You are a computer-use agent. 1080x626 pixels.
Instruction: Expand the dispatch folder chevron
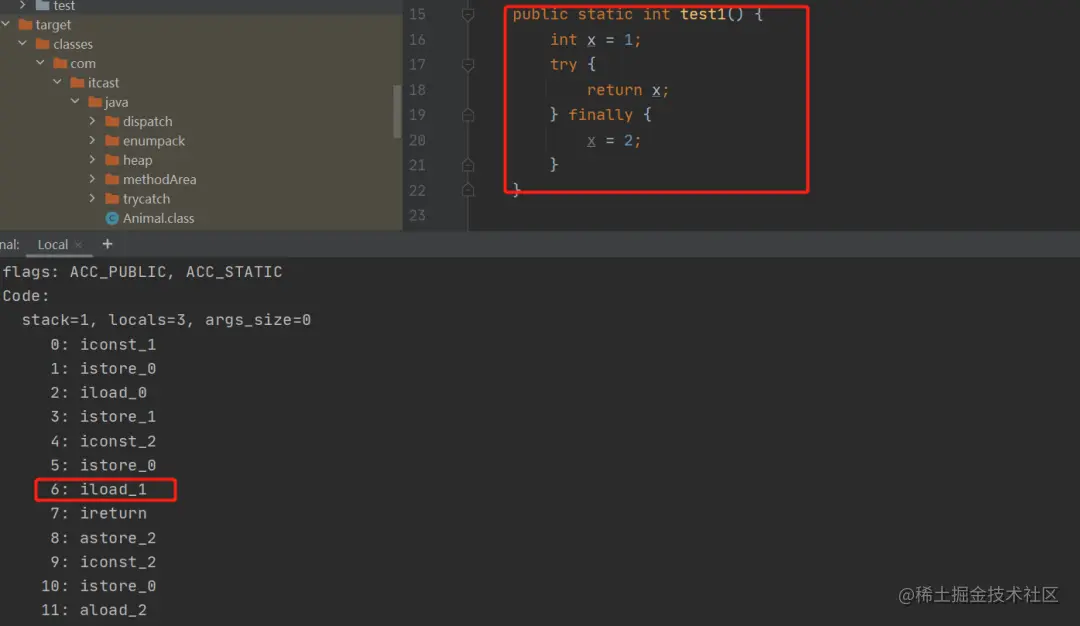[x=92, y=121]
